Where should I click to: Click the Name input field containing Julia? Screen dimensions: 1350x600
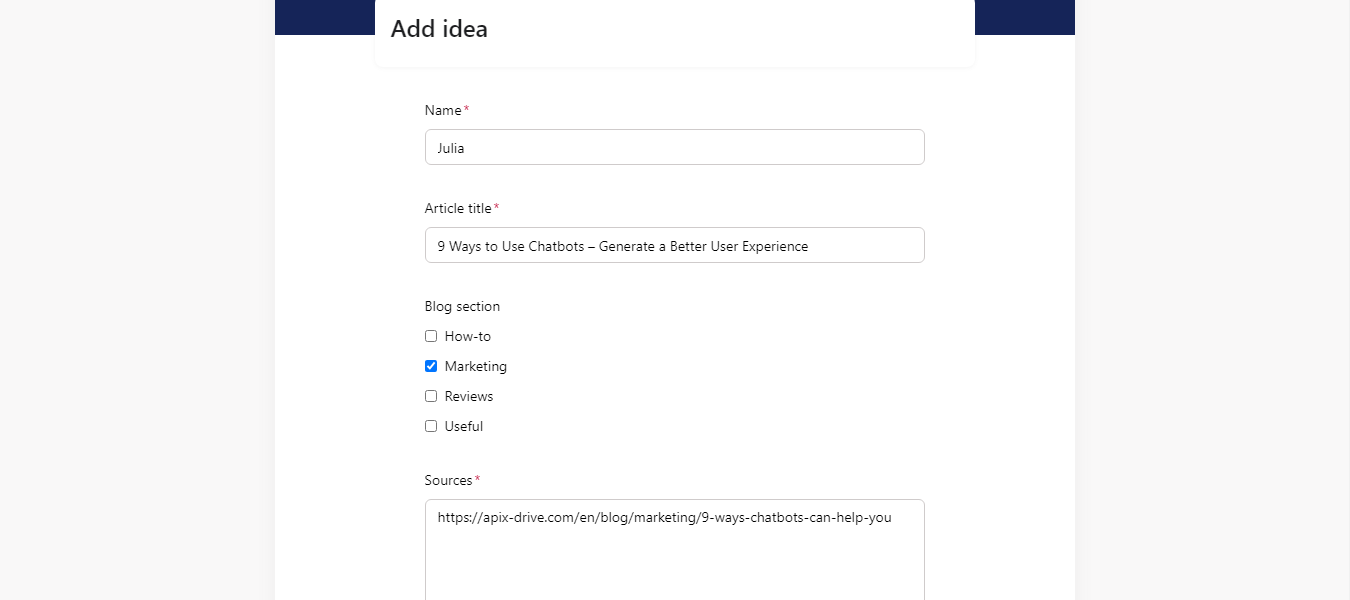tap(674, 147)
